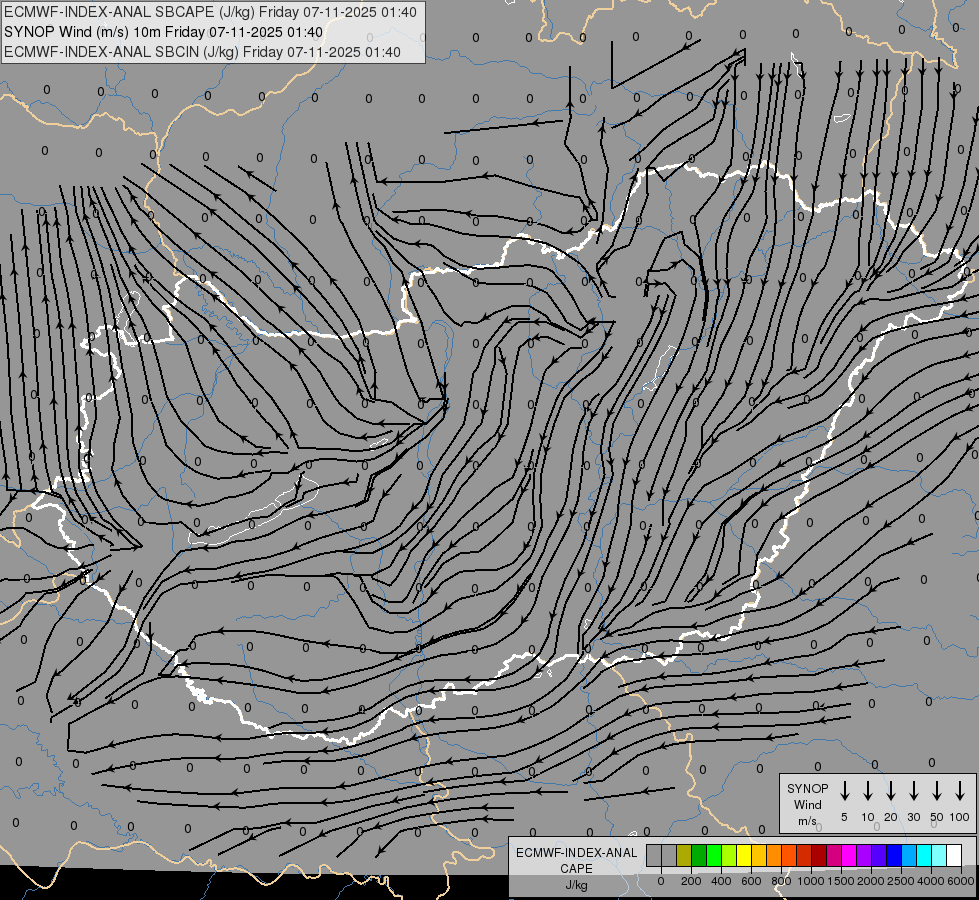Select the dark red CAPE legend swatch

point(819,855)
